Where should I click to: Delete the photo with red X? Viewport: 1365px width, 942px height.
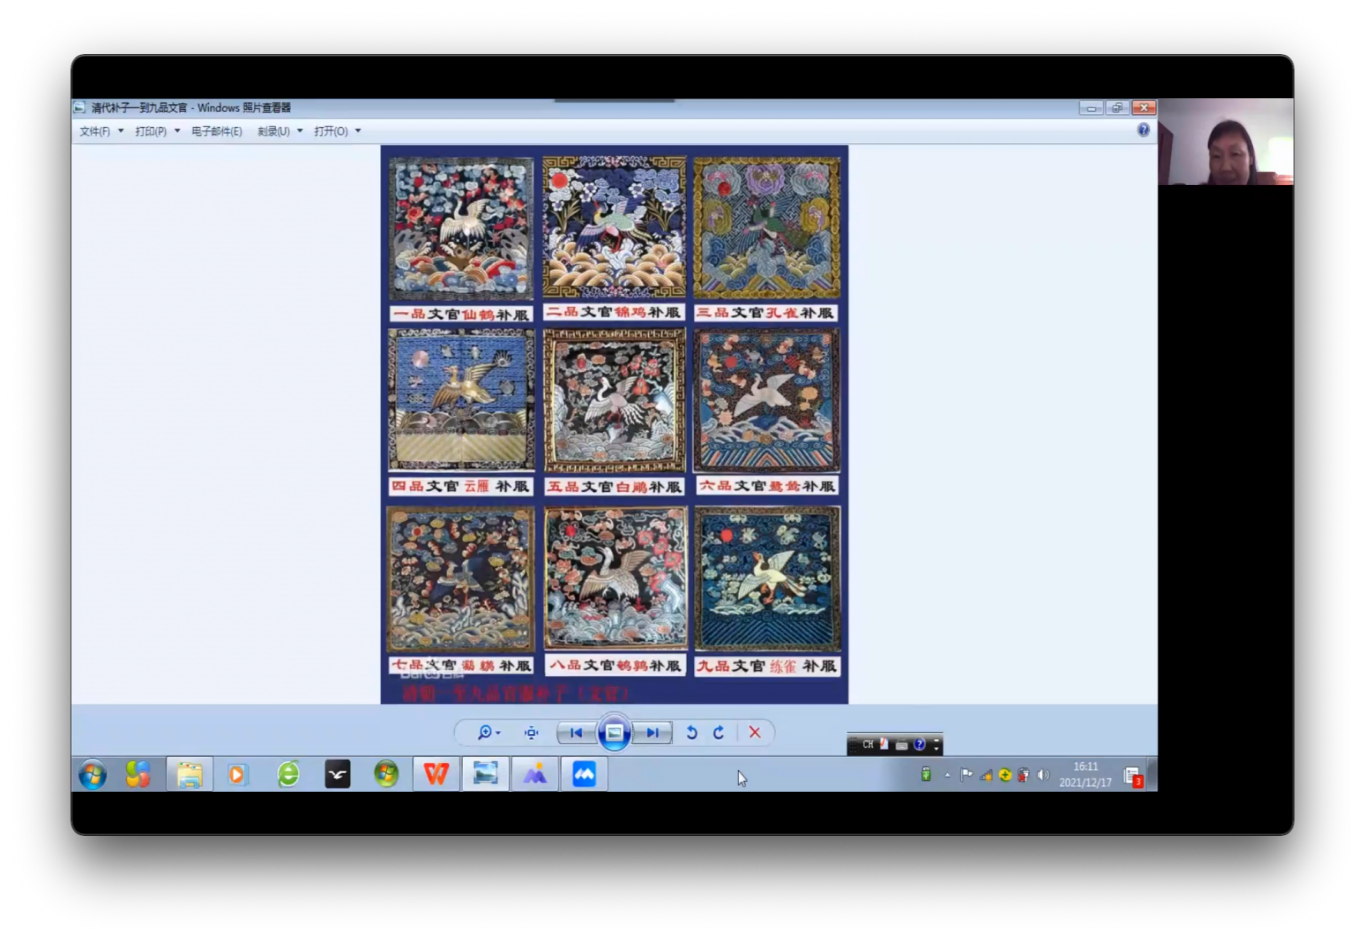click(x=755, y=733)
